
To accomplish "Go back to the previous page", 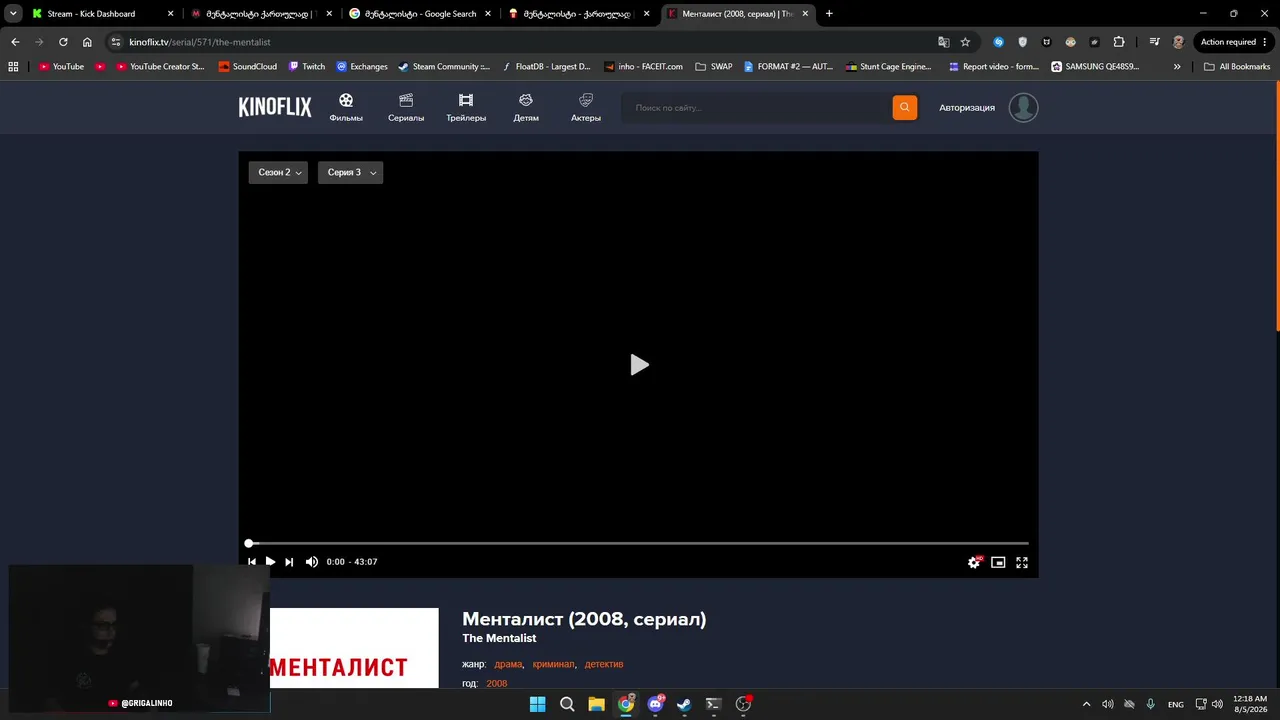I will click(15, 42).
